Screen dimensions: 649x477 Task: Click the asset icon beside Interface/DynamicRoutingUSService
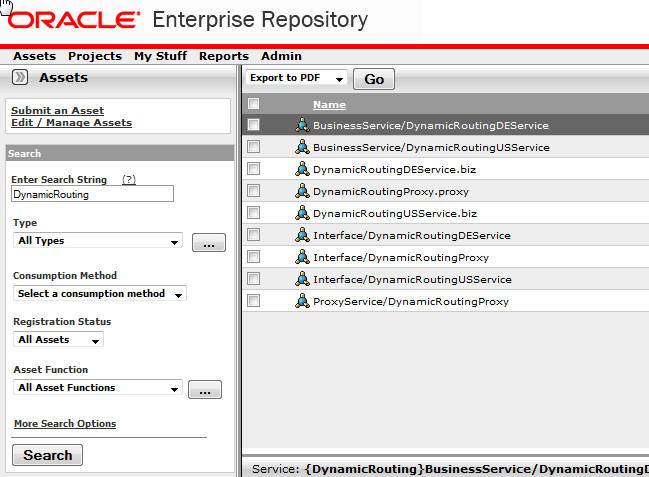[x=302, y=279]
